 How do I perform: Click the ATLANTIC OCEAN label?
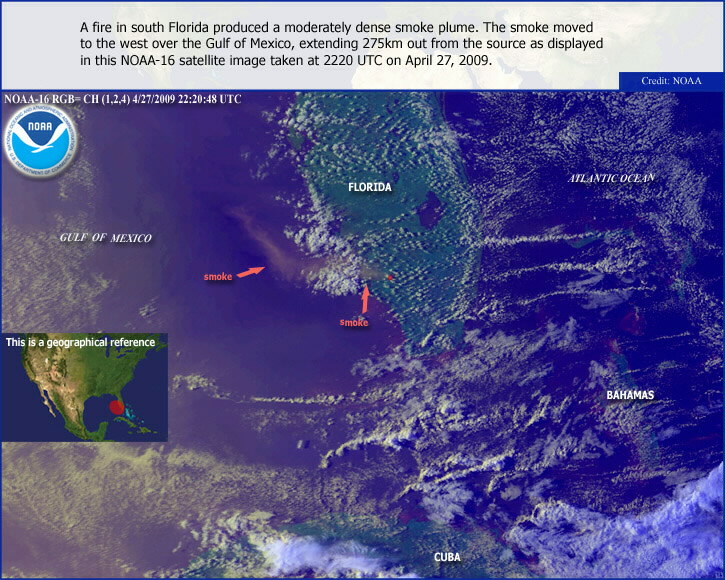(x=611, y=178)
